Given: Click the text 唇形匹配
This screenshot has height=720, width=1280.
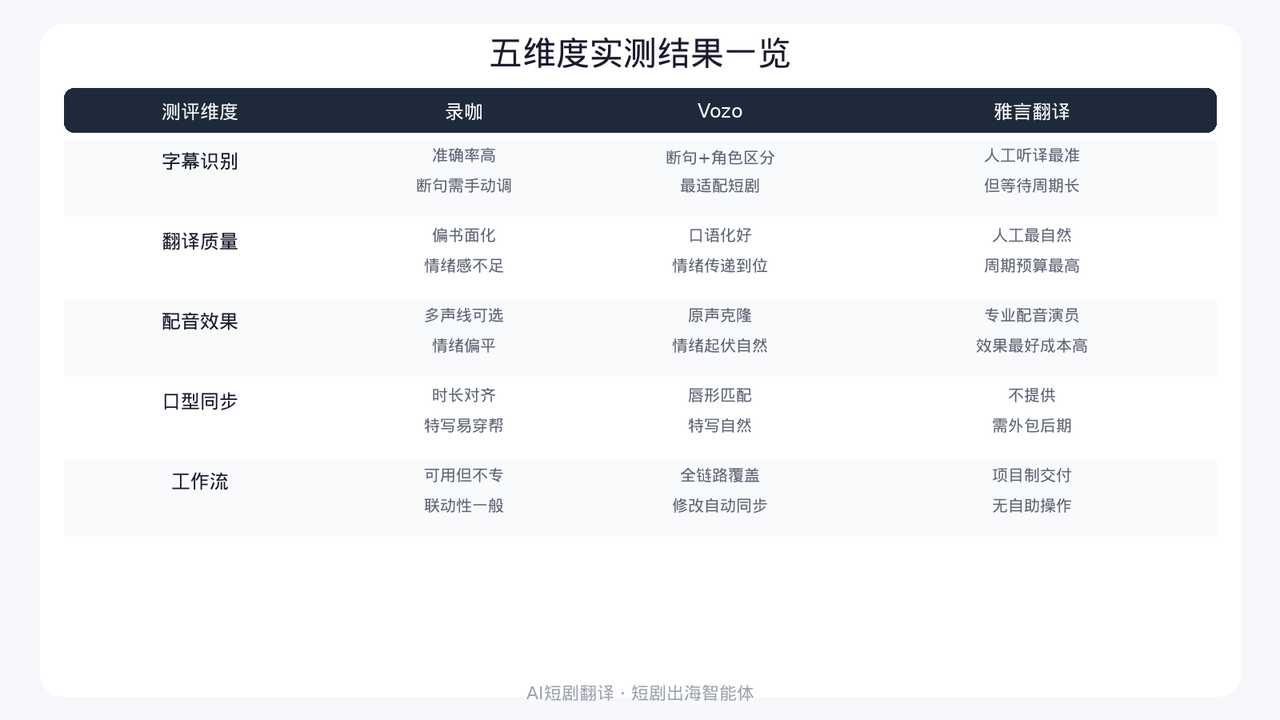Looking at the screenshot, I should [x=720, y=395].
